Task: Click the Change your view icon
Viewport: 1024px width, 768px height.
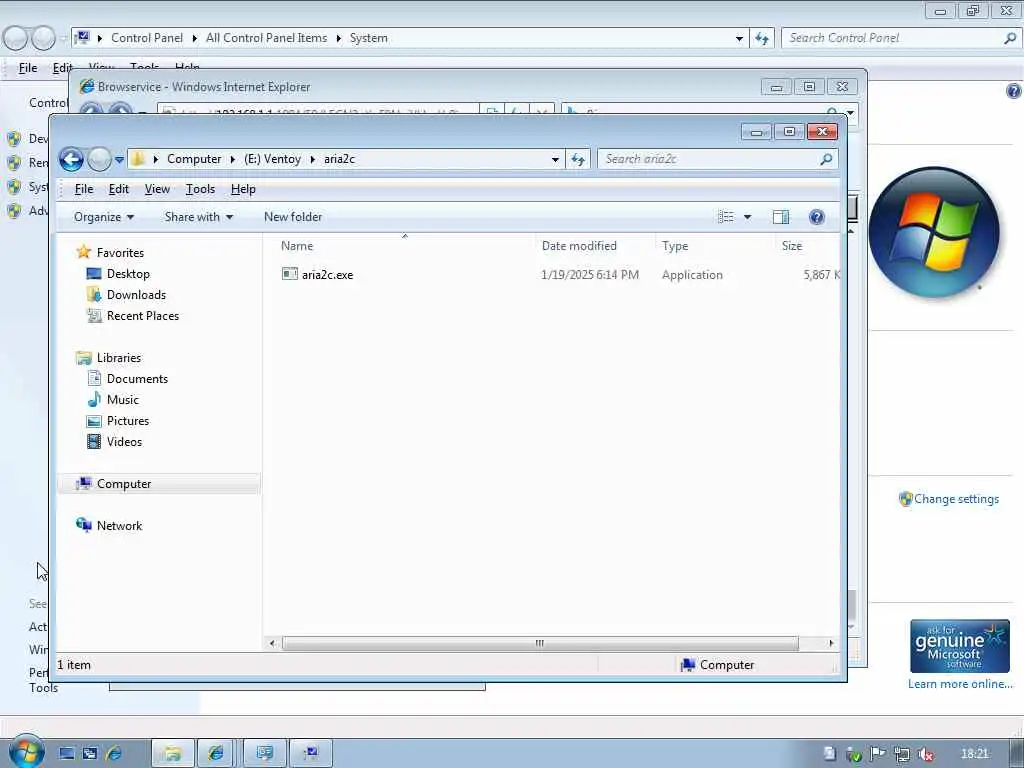Action: click(726, 217)
